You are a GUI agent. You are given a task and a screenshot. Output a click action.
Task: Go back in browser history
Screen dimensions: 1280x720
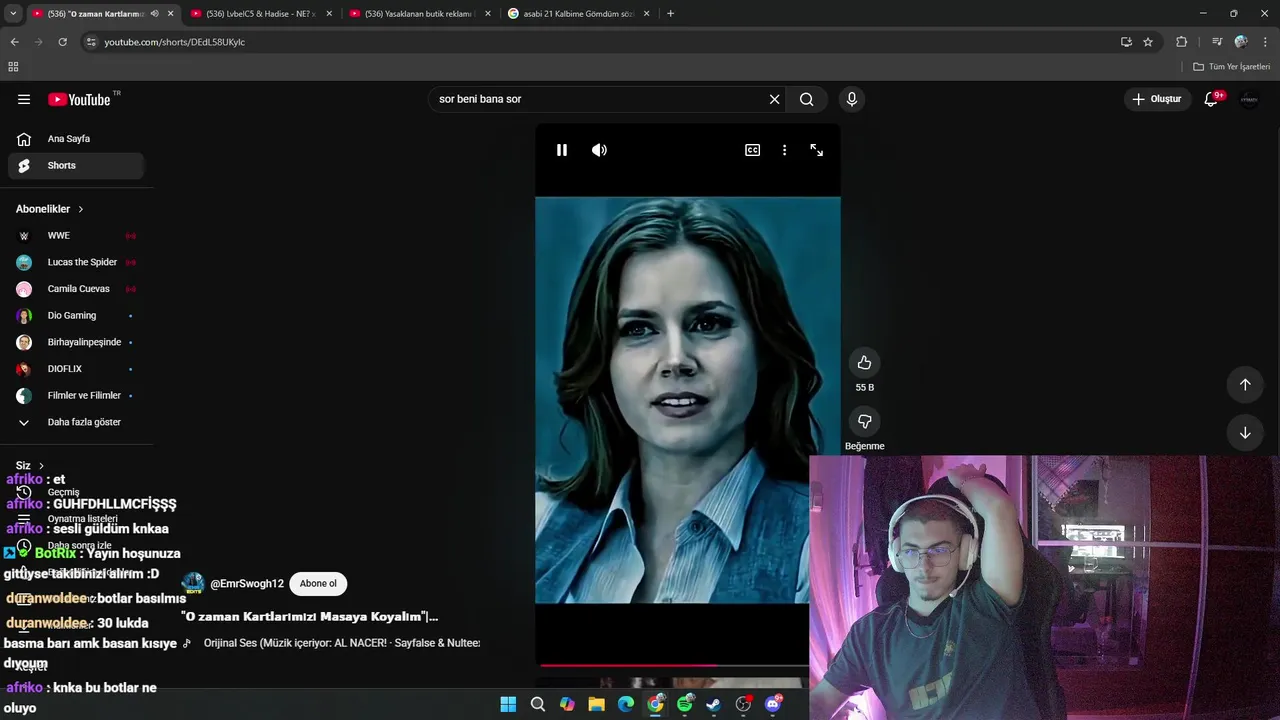[x=14, y=42]
